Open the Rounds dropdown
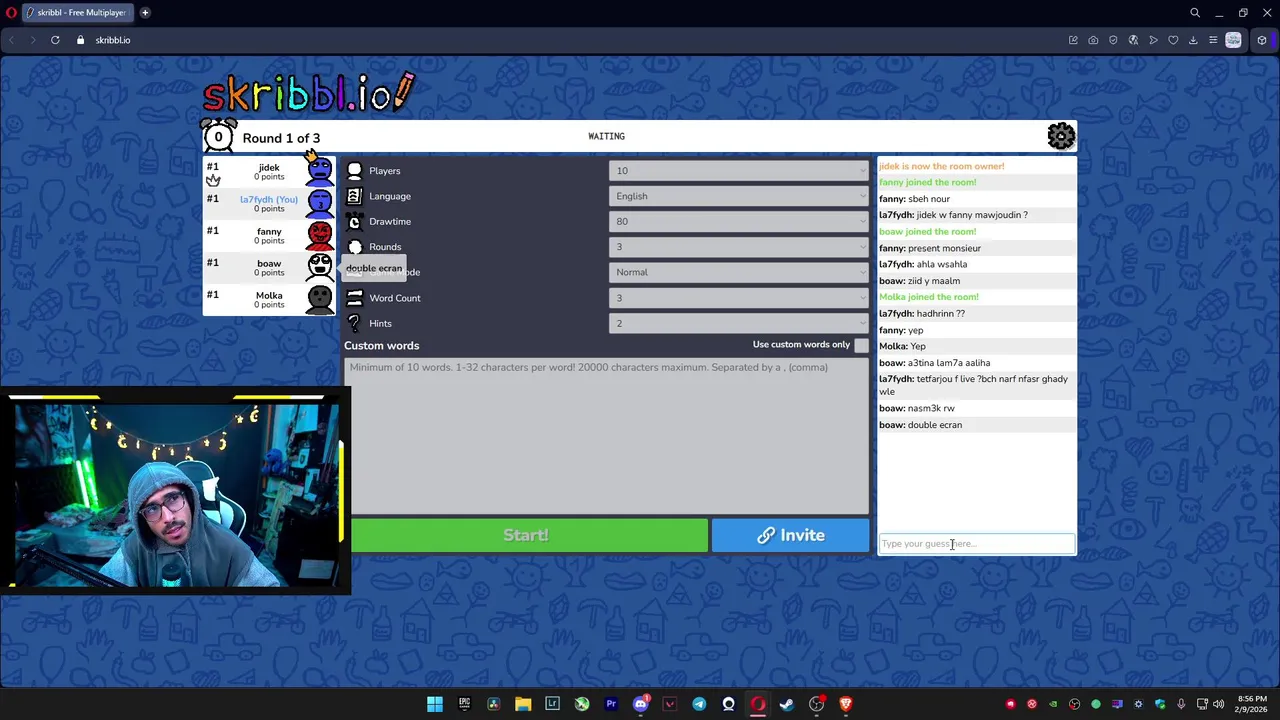Screen dimensions: 1280x720 click(738, 247)
